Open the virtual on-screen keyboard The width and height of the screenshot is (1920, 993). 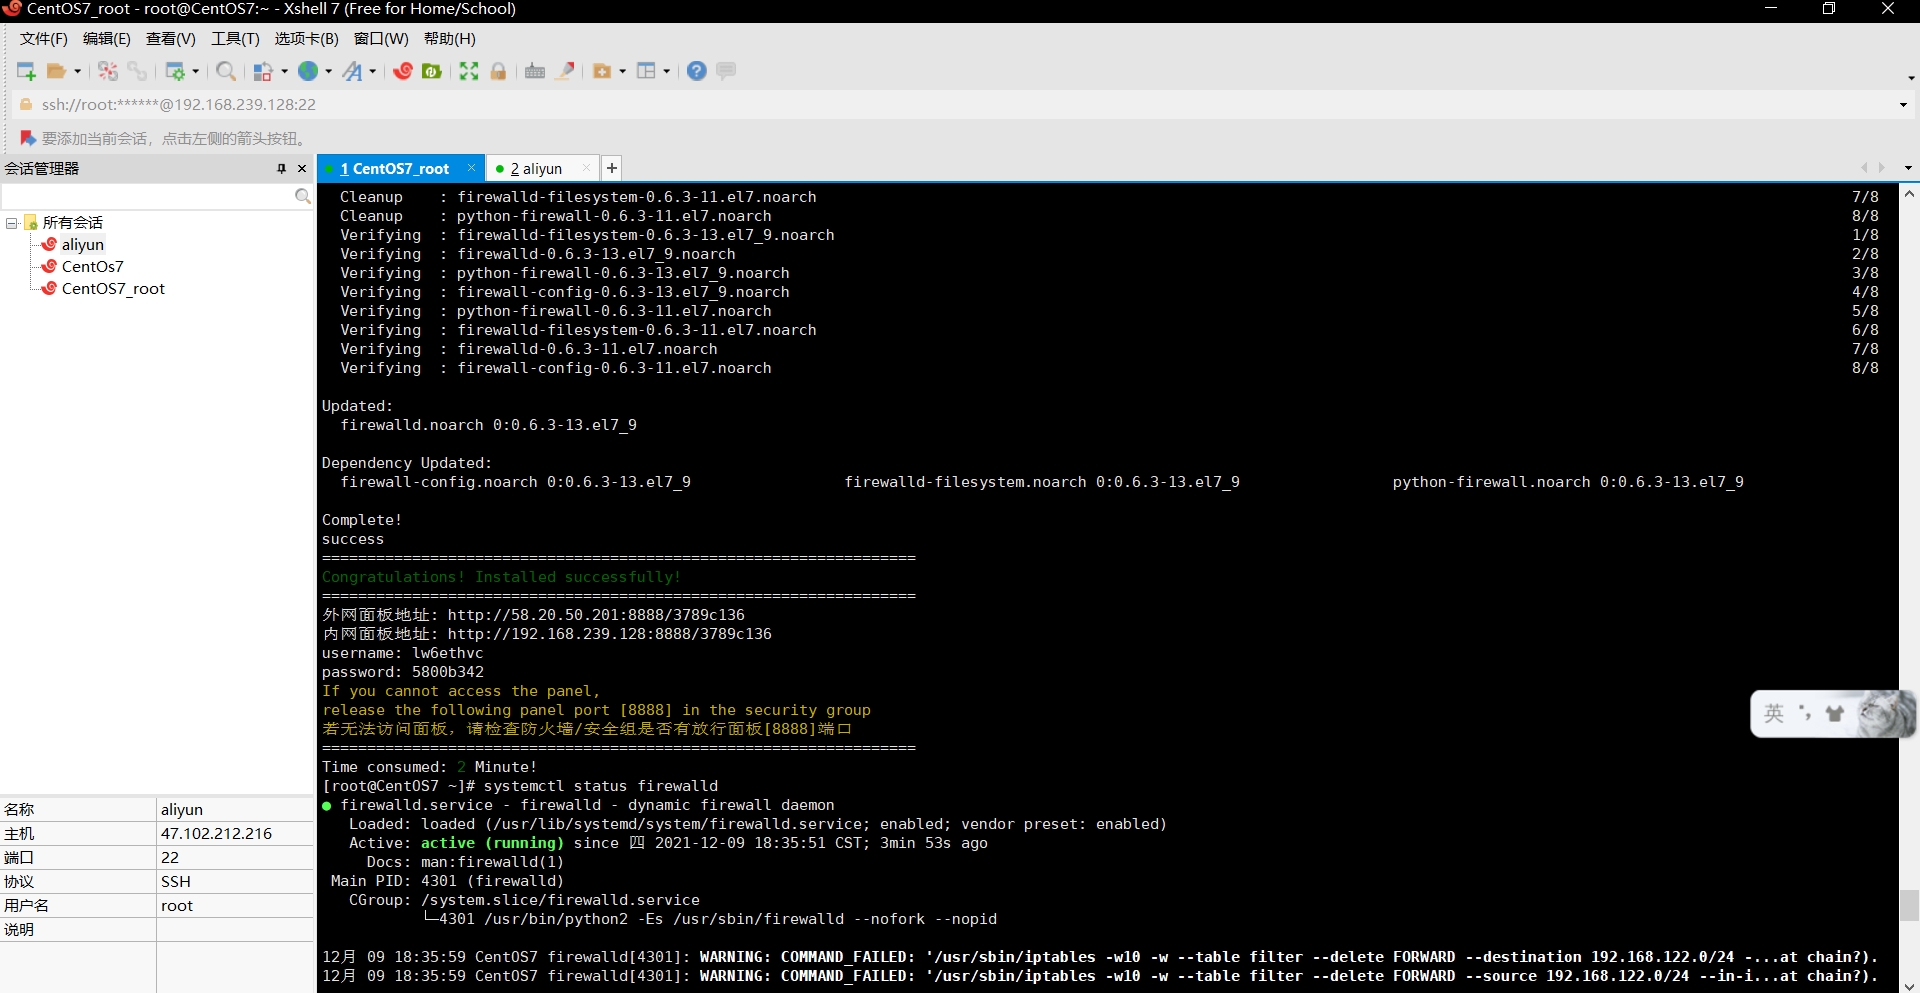click(535, 71)
